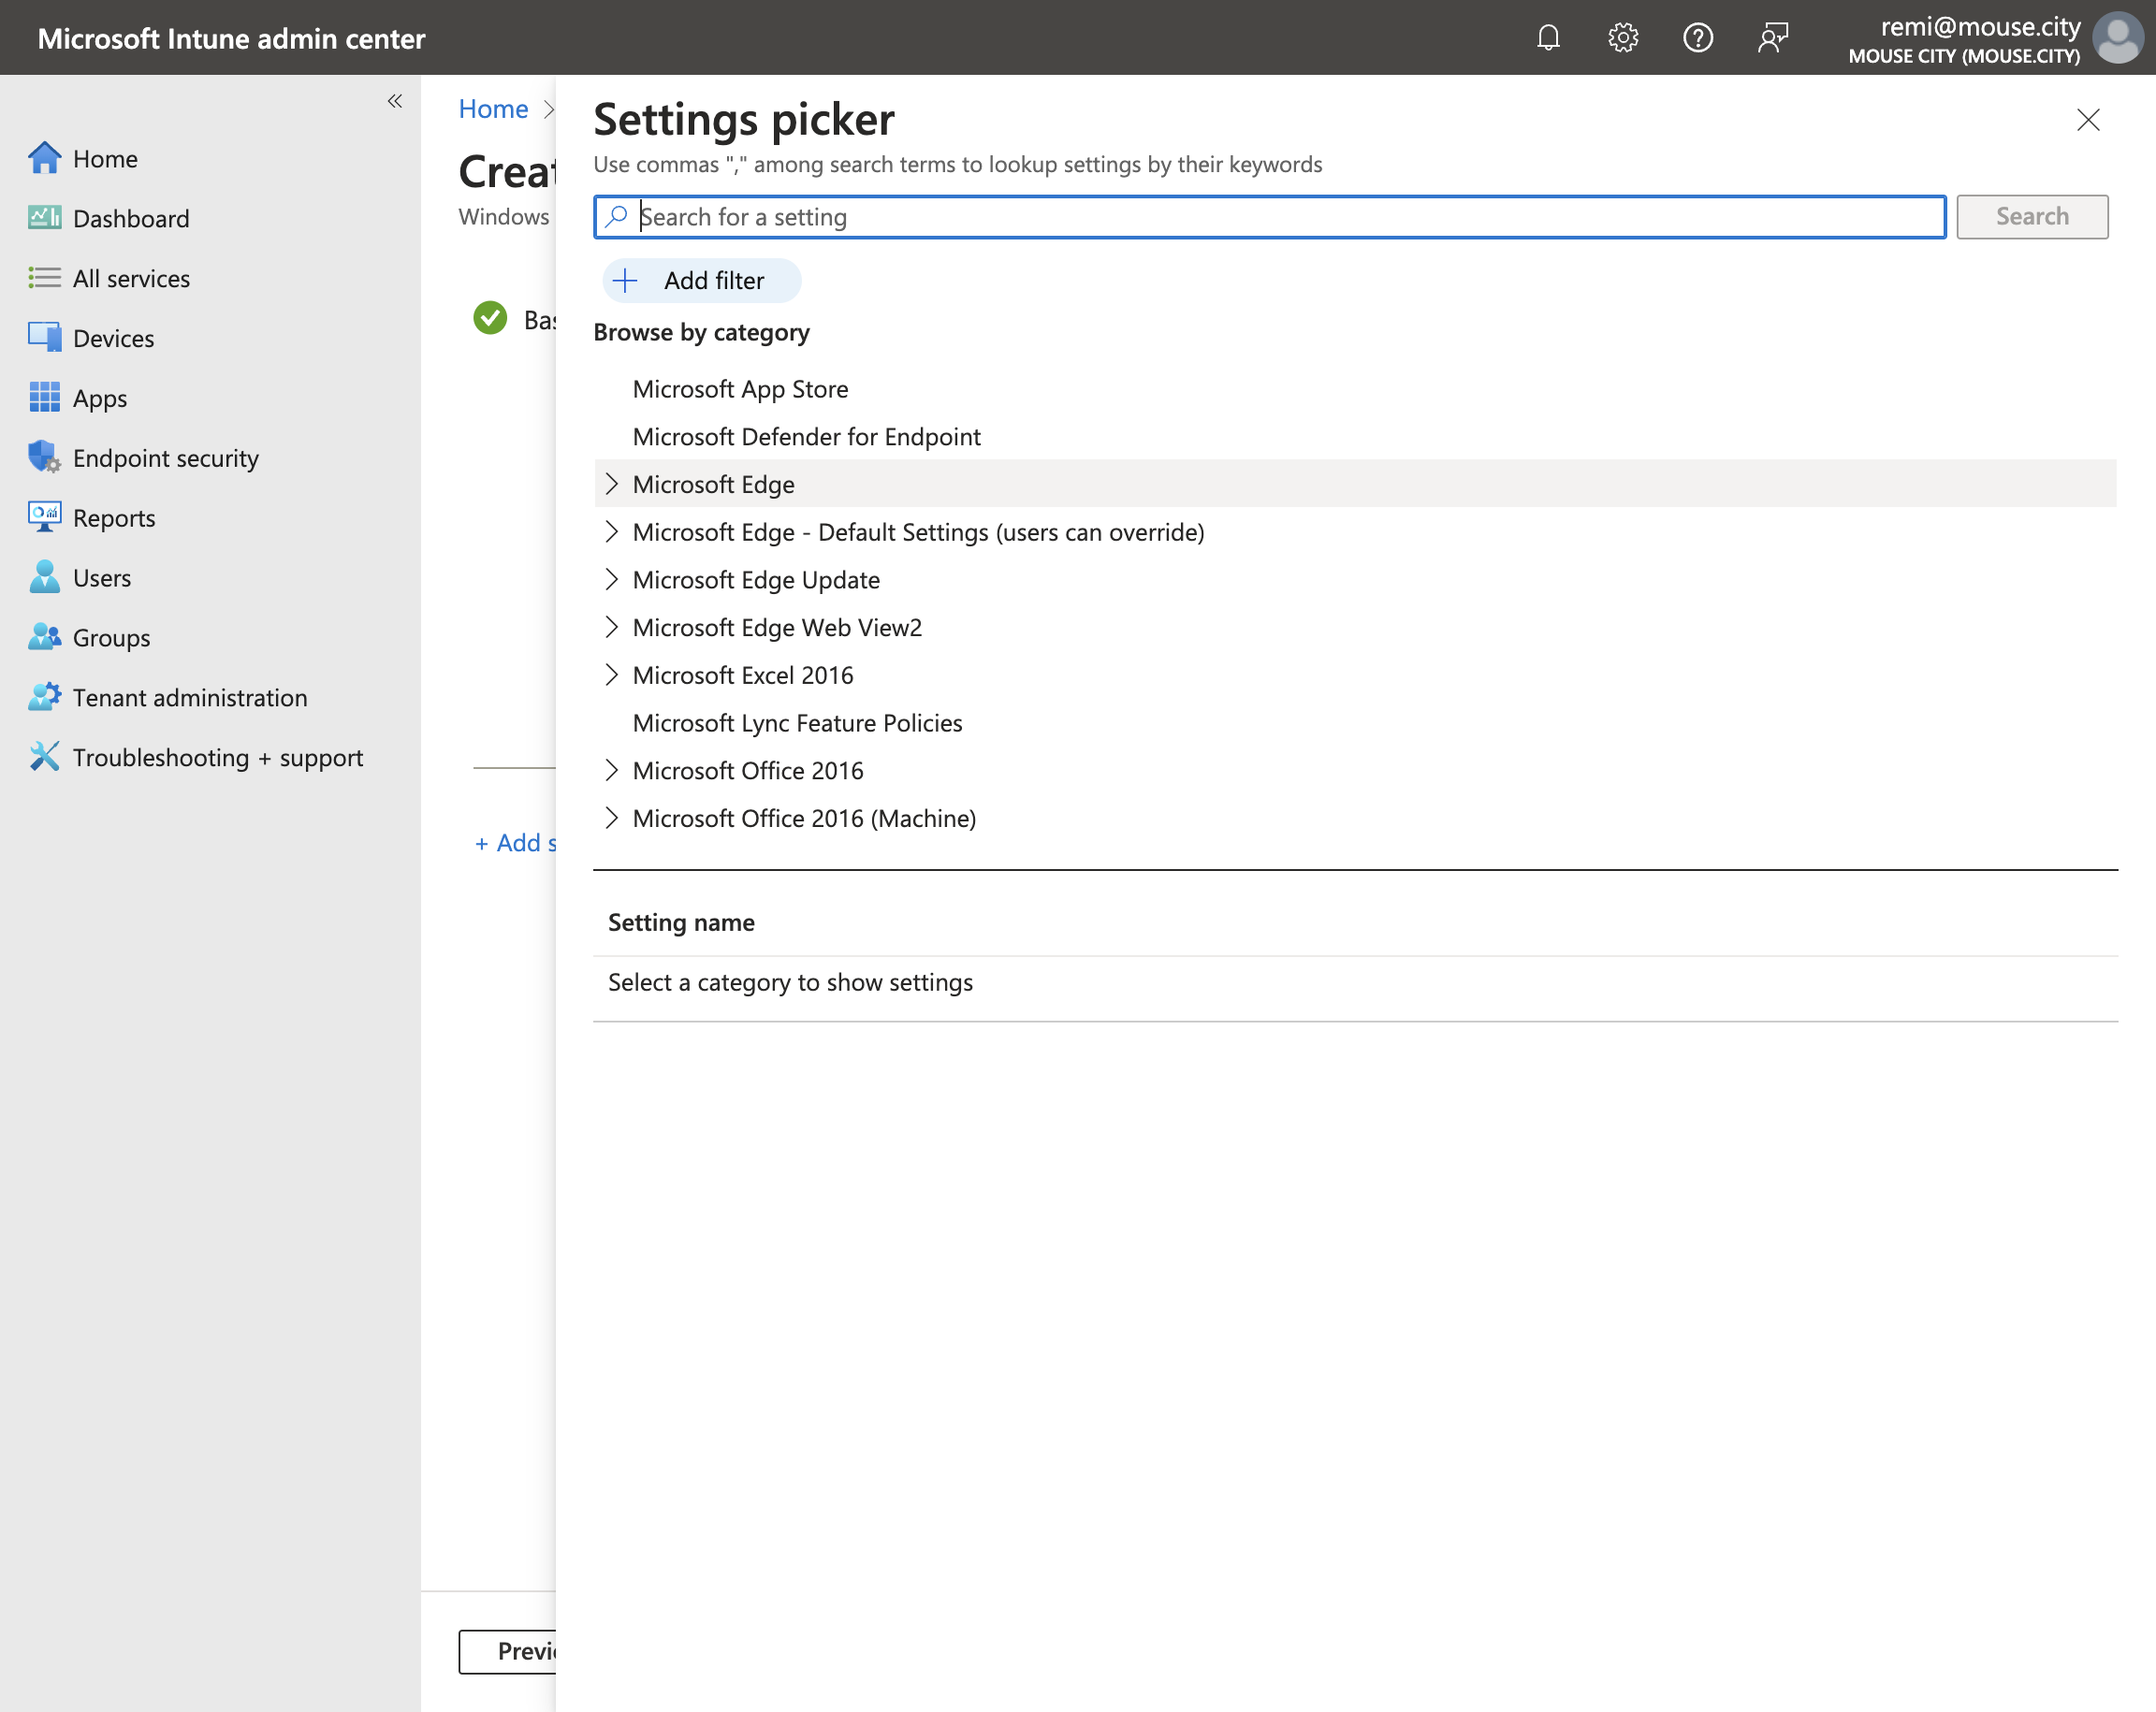The height and width of the screenshot is (1712, 2156).
Task: Open Troubleshooting + support in sidebar
Action: pos(218,757)
